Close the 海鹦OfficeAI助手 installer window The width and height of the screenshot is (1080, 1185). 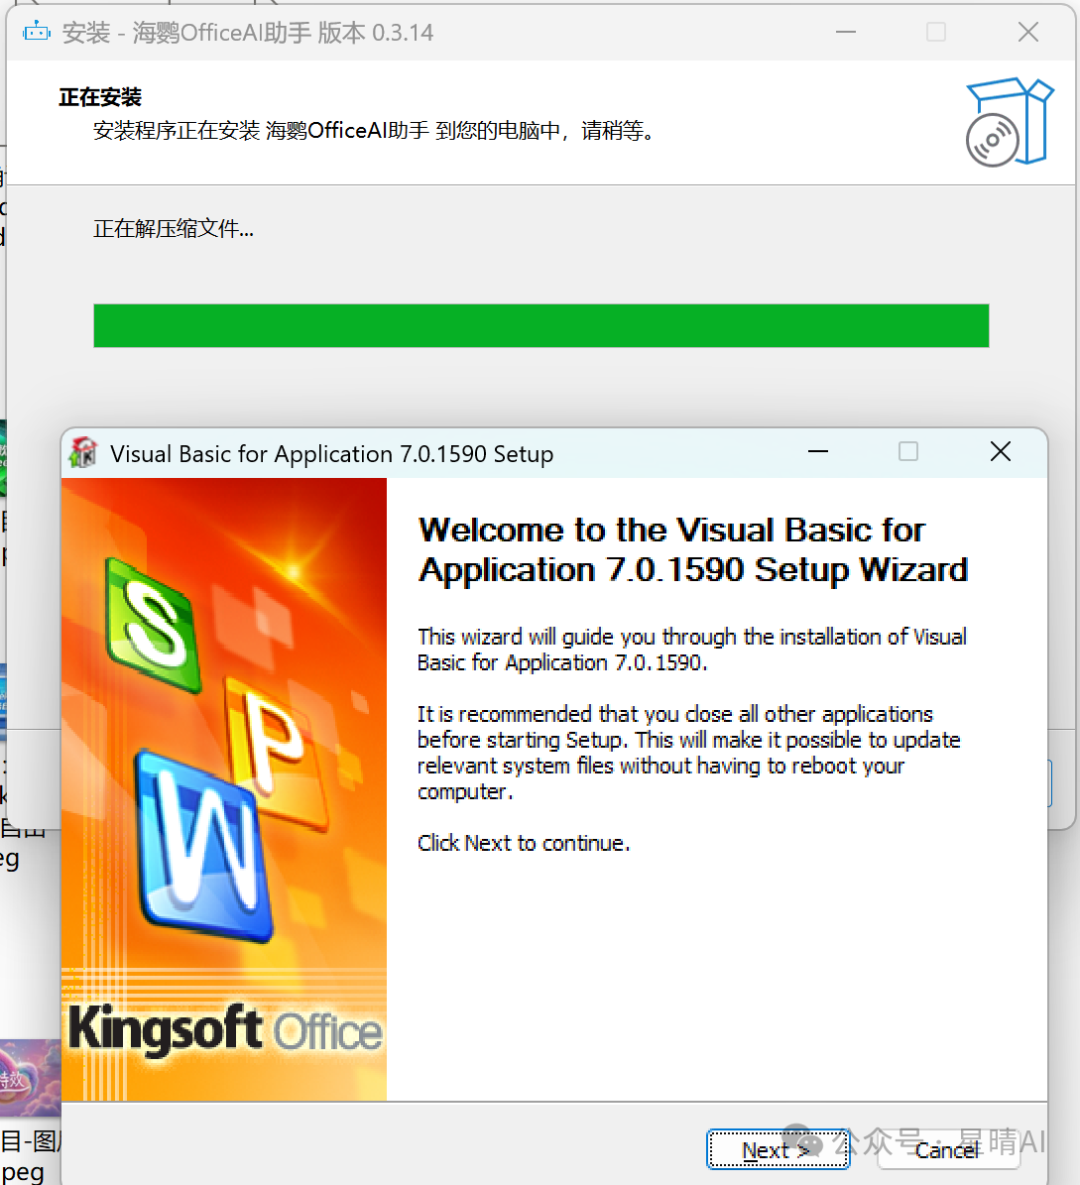(x=1028, y=32)
